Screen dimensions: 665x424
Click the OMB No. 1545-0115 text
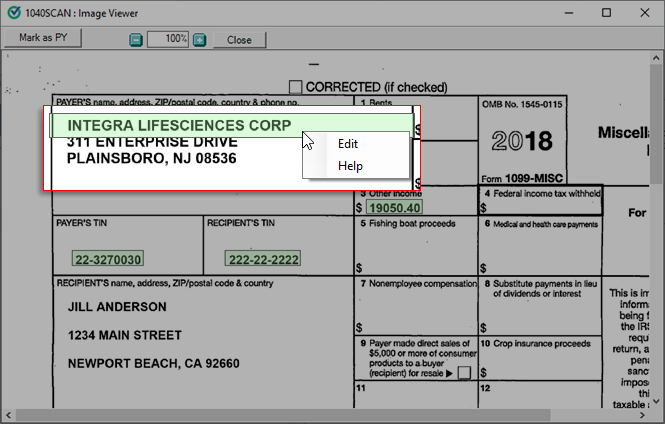[522, 104]
